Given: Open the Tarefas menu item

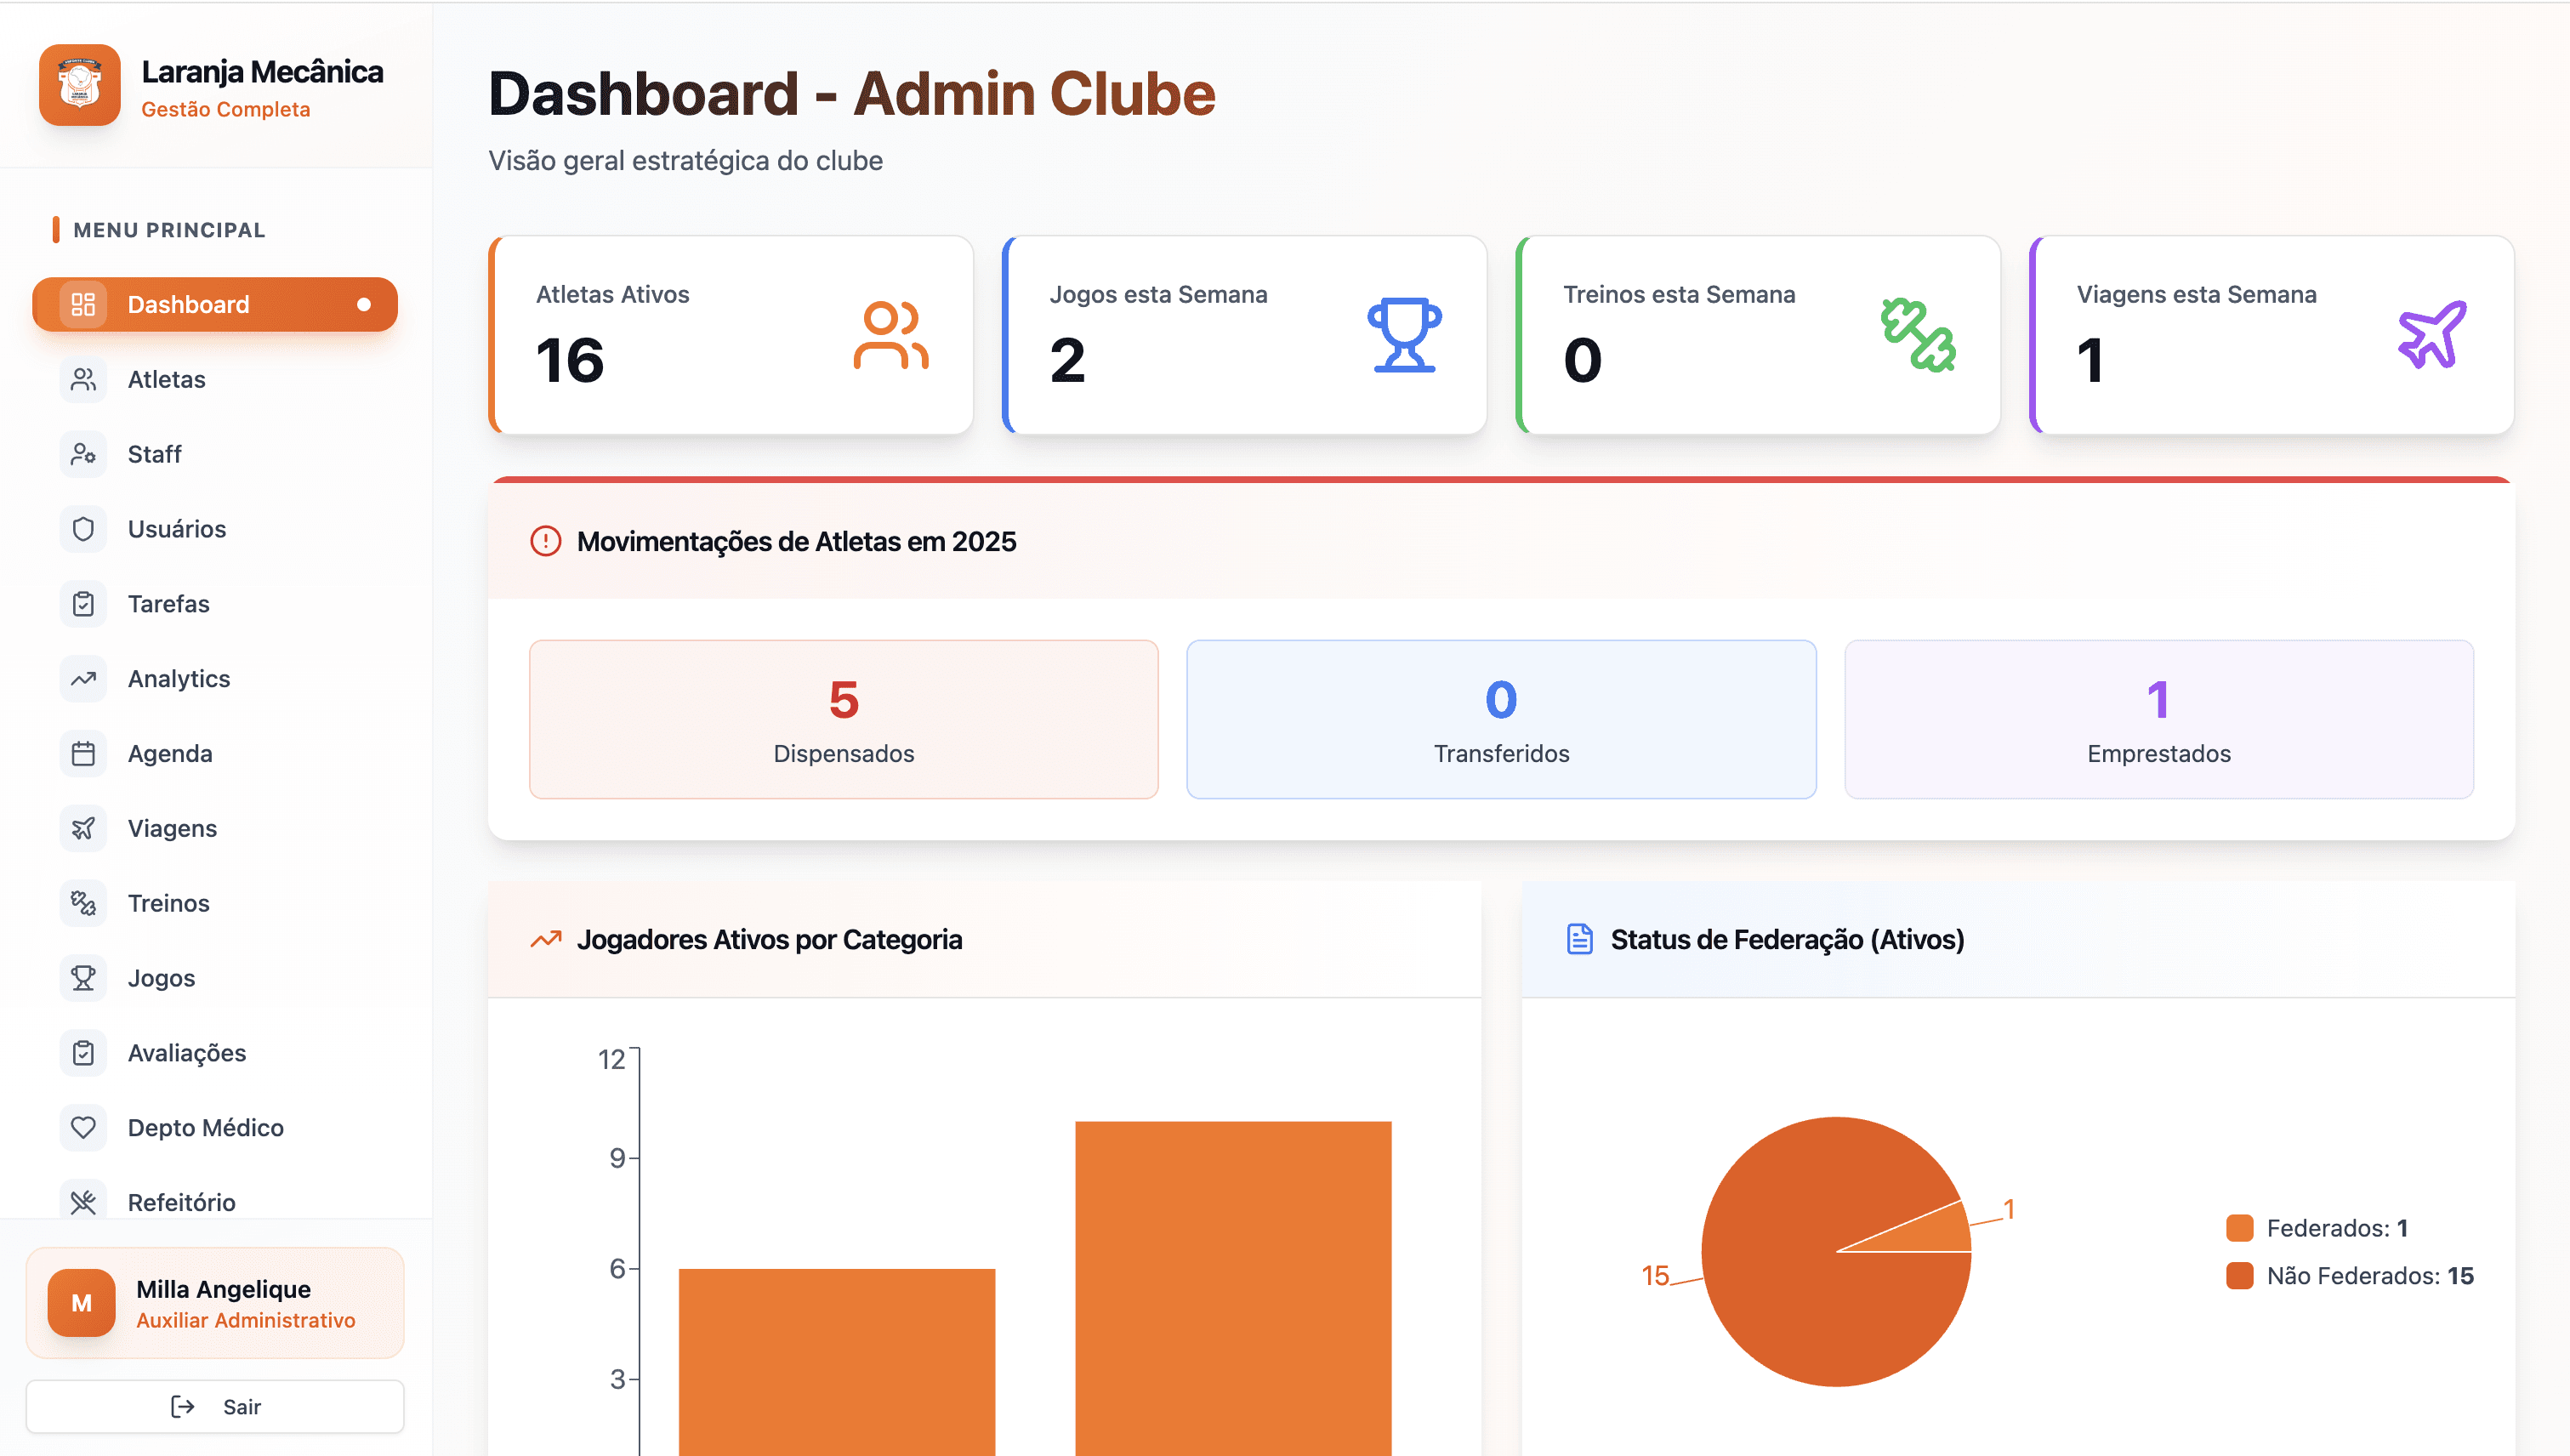Looking at the screenshot, I should [168, 604].
